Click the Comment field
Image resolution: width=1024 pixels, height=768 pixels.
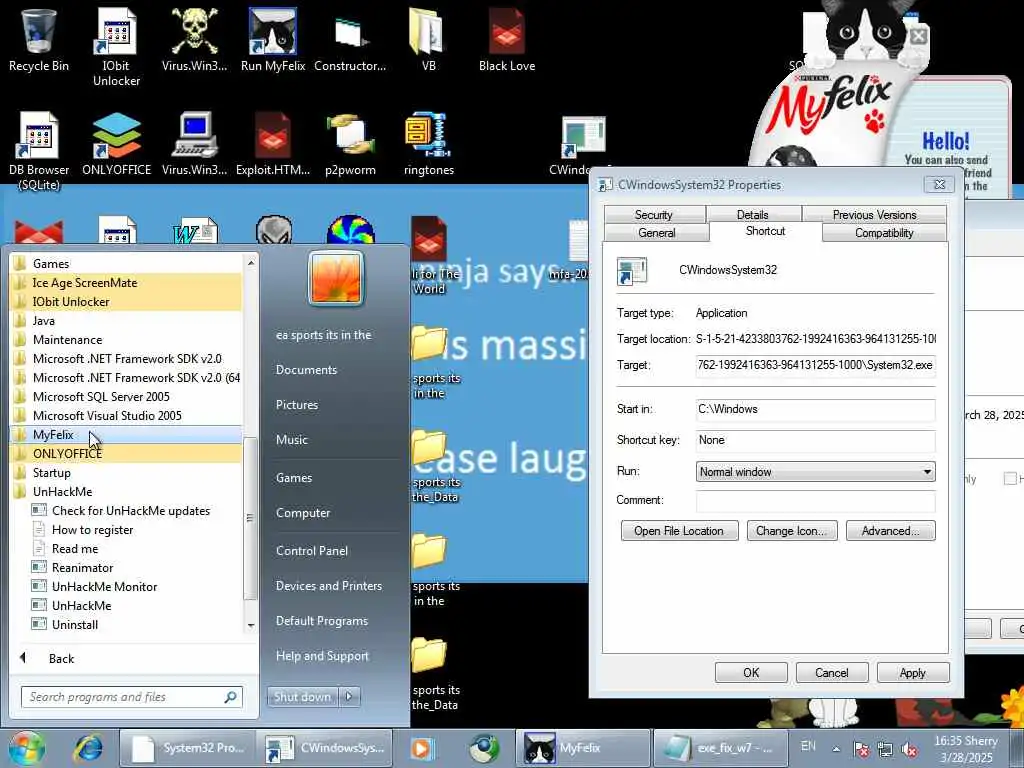pos(815,500)
